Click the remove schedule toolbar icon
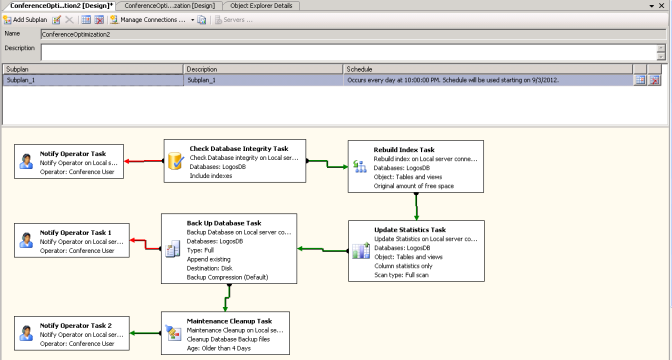The width and height of the screenshot is (672, 360). [x=99, y=20]
